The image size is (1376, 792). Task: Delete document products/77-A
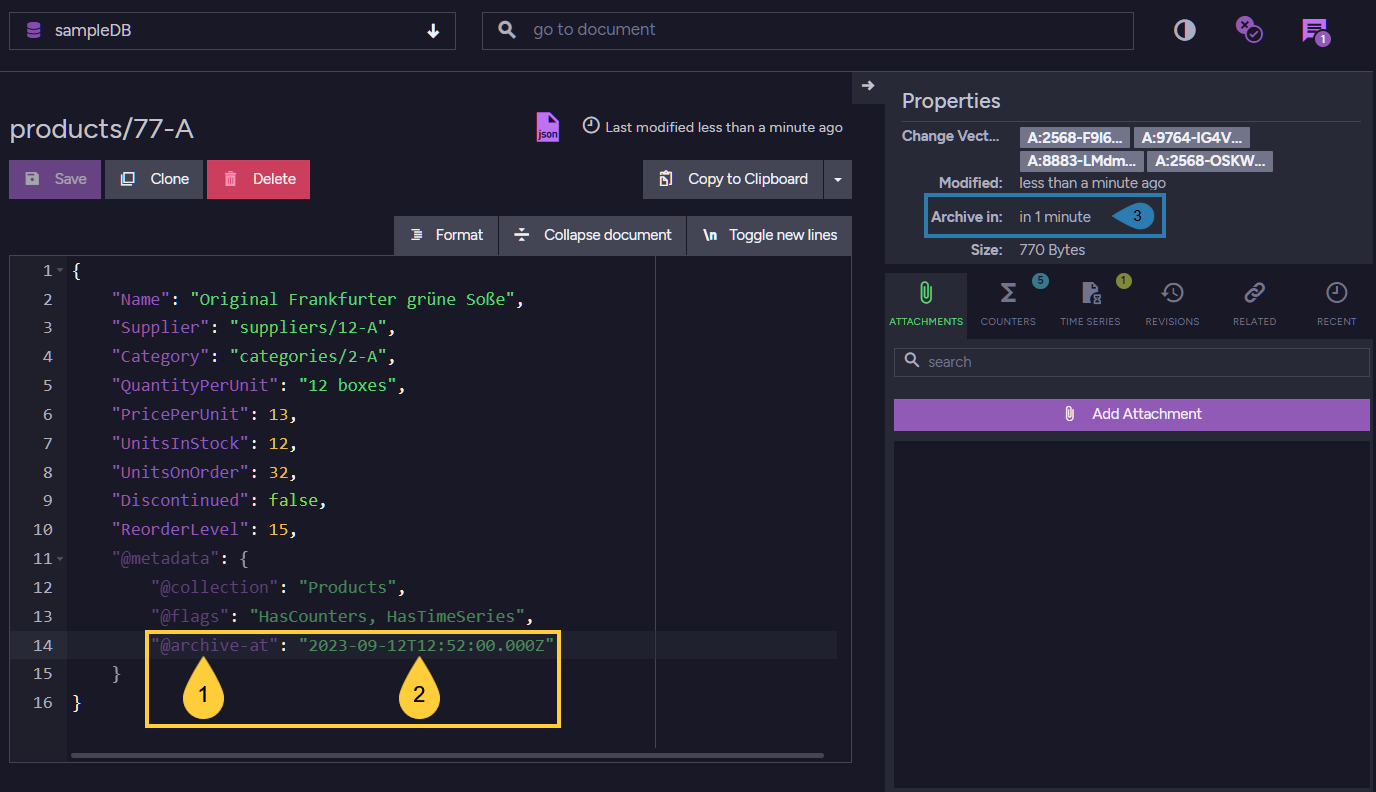pos(259,179)
